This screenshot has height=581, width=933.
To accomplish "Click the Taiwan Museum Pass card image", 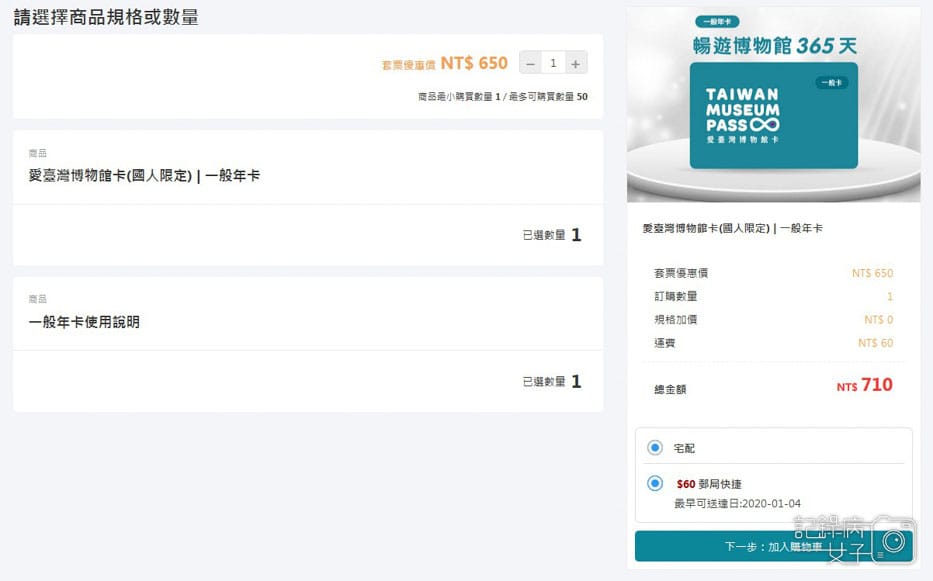I will 773,116.
